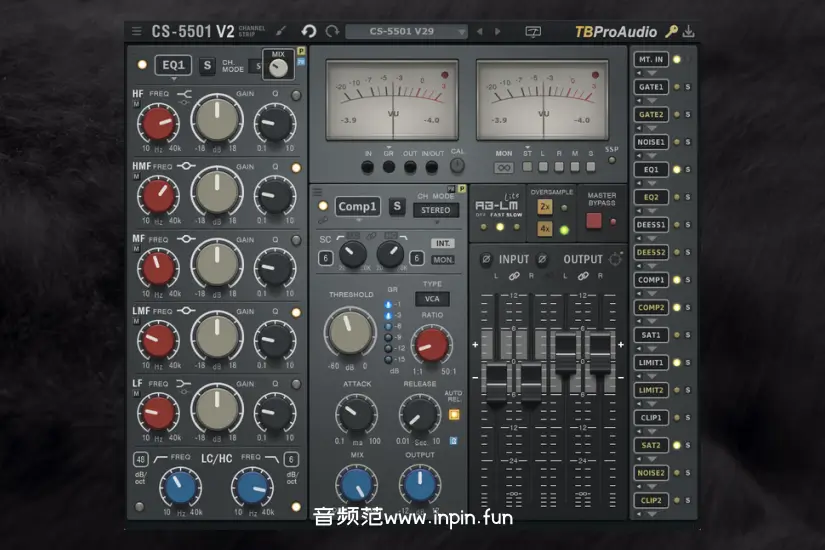This screenshot has height=550, width=825.
Task: Click the stereo link icon under MON
Action: (505, 167)
